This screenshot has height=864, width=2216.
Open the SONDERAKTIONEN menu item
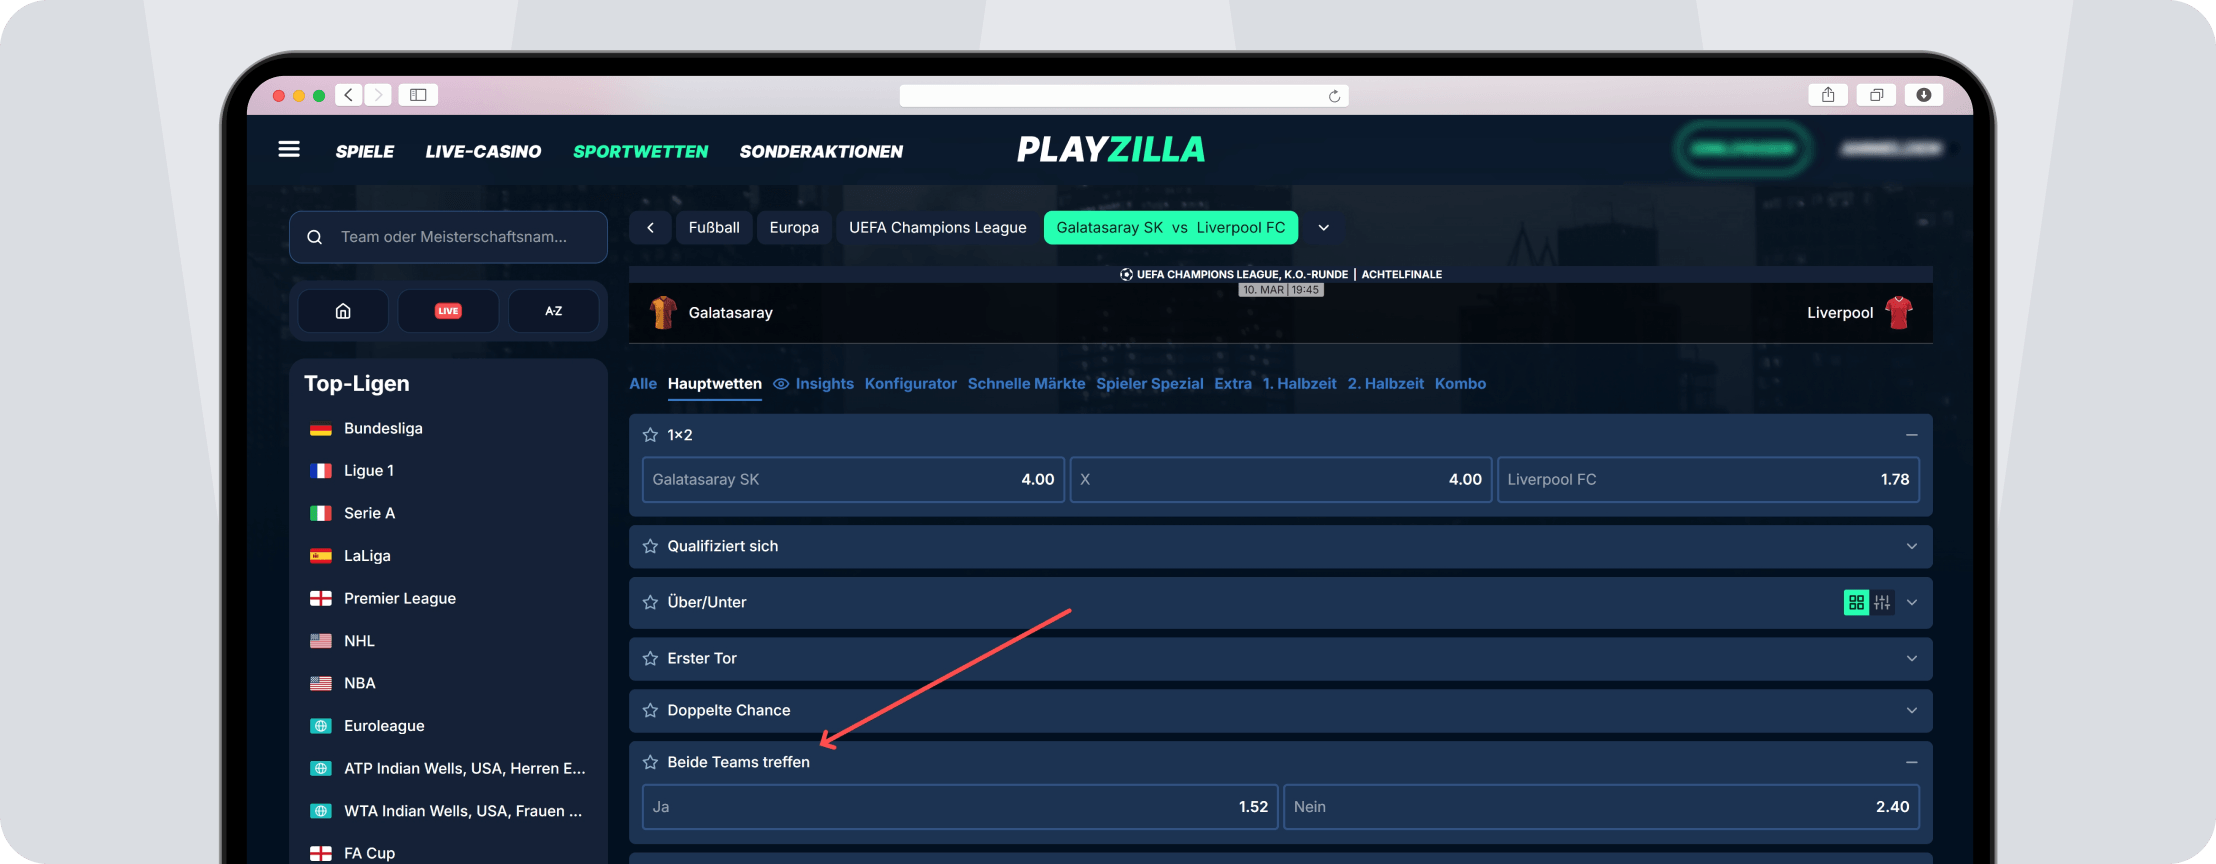coord(821,151)
